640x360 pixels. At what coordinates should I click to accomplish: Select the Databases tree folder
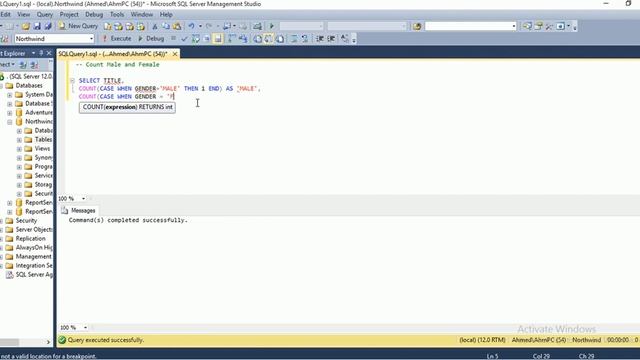click(x=29, y=86)
